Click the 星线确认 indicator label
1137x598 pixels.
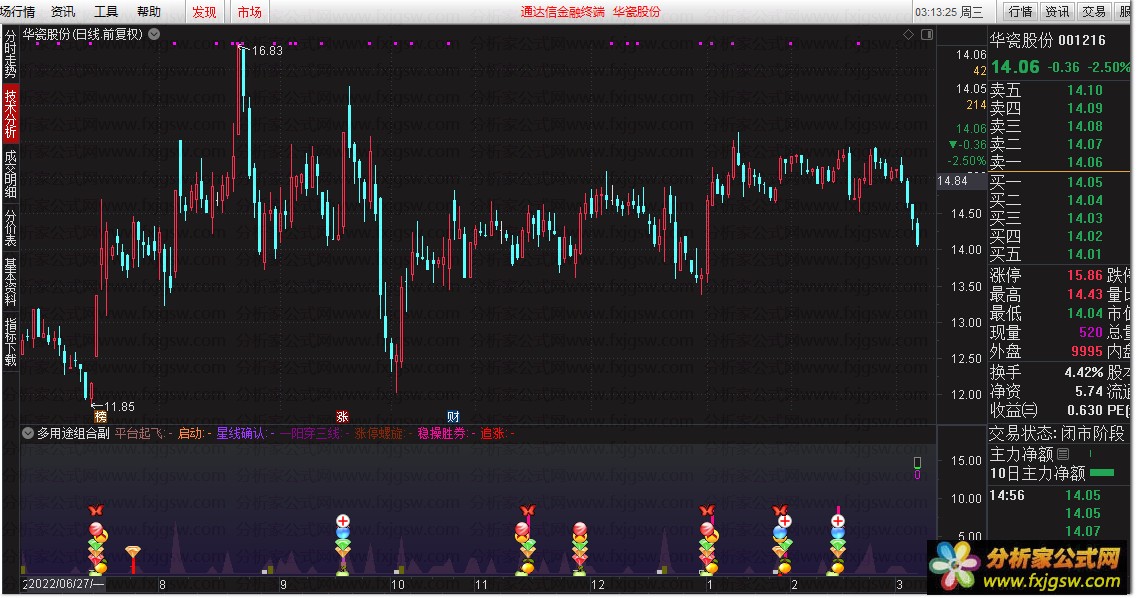click(x=241, y=433)
